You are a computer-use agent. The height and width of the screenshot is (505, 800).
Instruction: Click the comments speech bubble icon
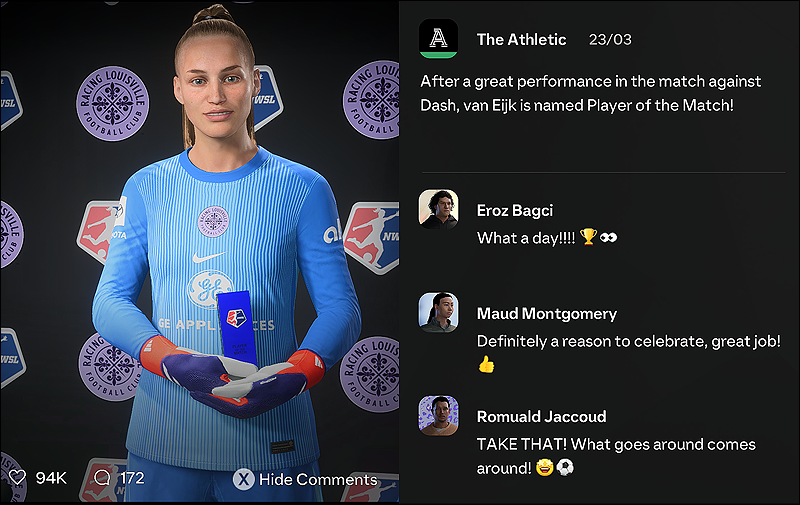tap(102, 477)
